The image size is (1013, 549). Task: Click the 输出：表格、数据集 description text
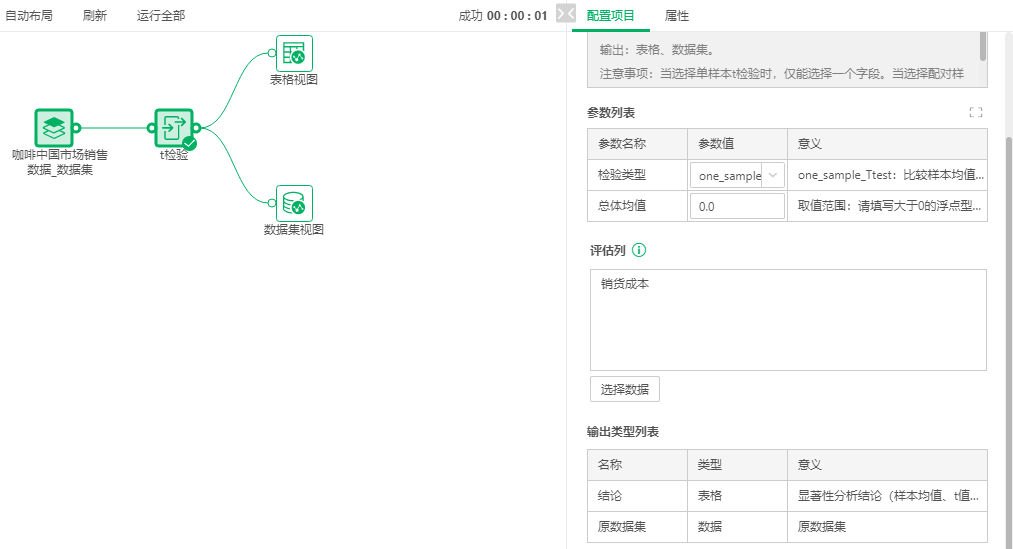coord(656,50)
